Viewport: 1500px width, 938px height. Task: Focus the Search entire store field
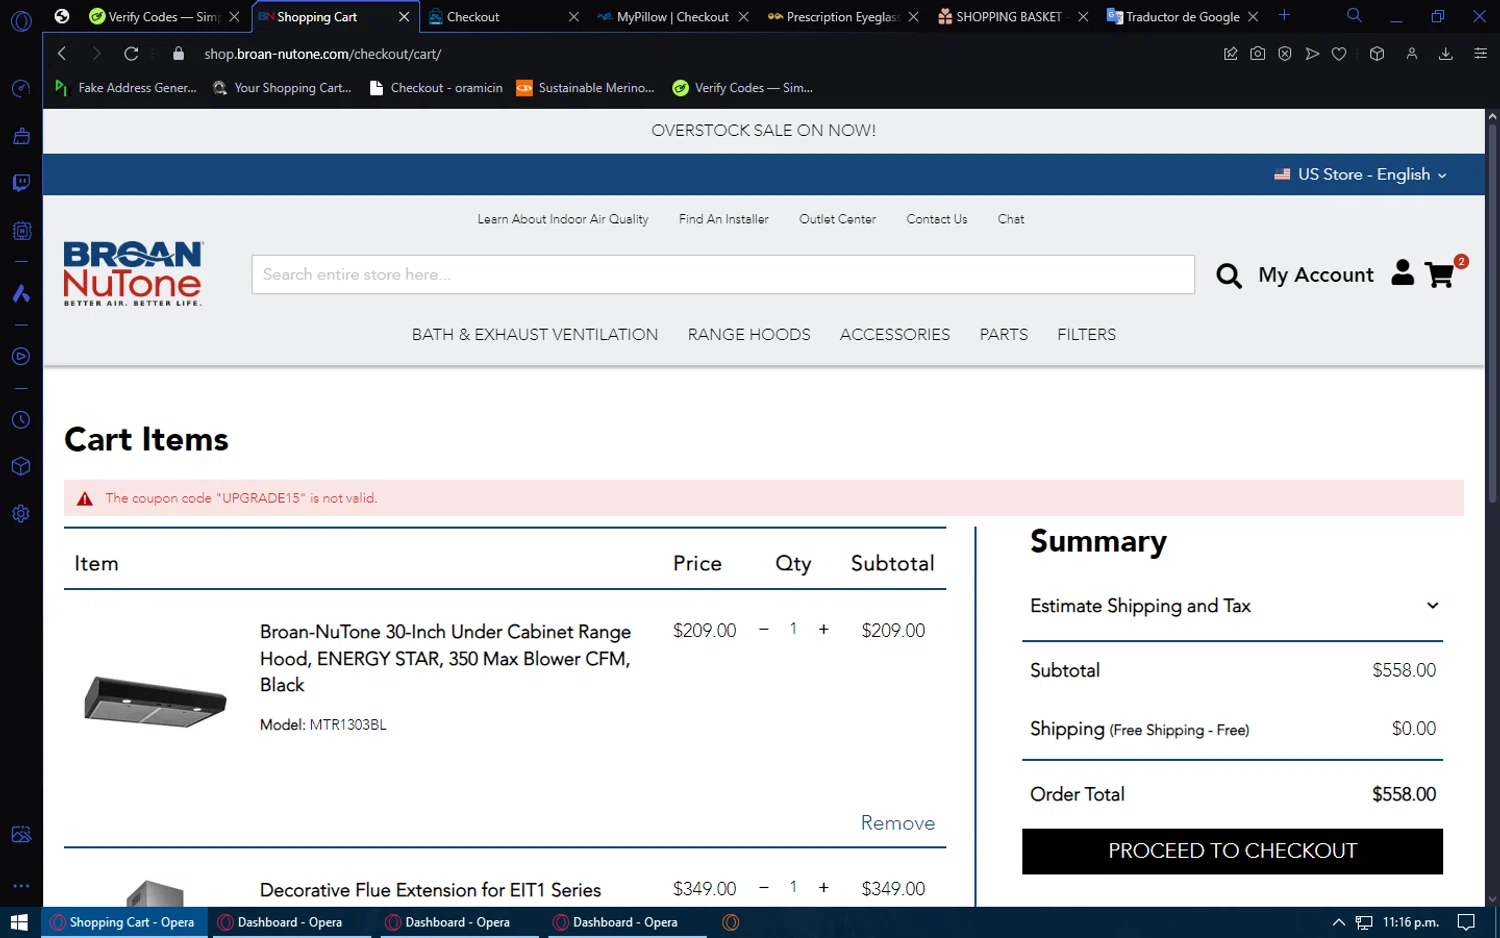pyautogui.click(x=723, y=274)
